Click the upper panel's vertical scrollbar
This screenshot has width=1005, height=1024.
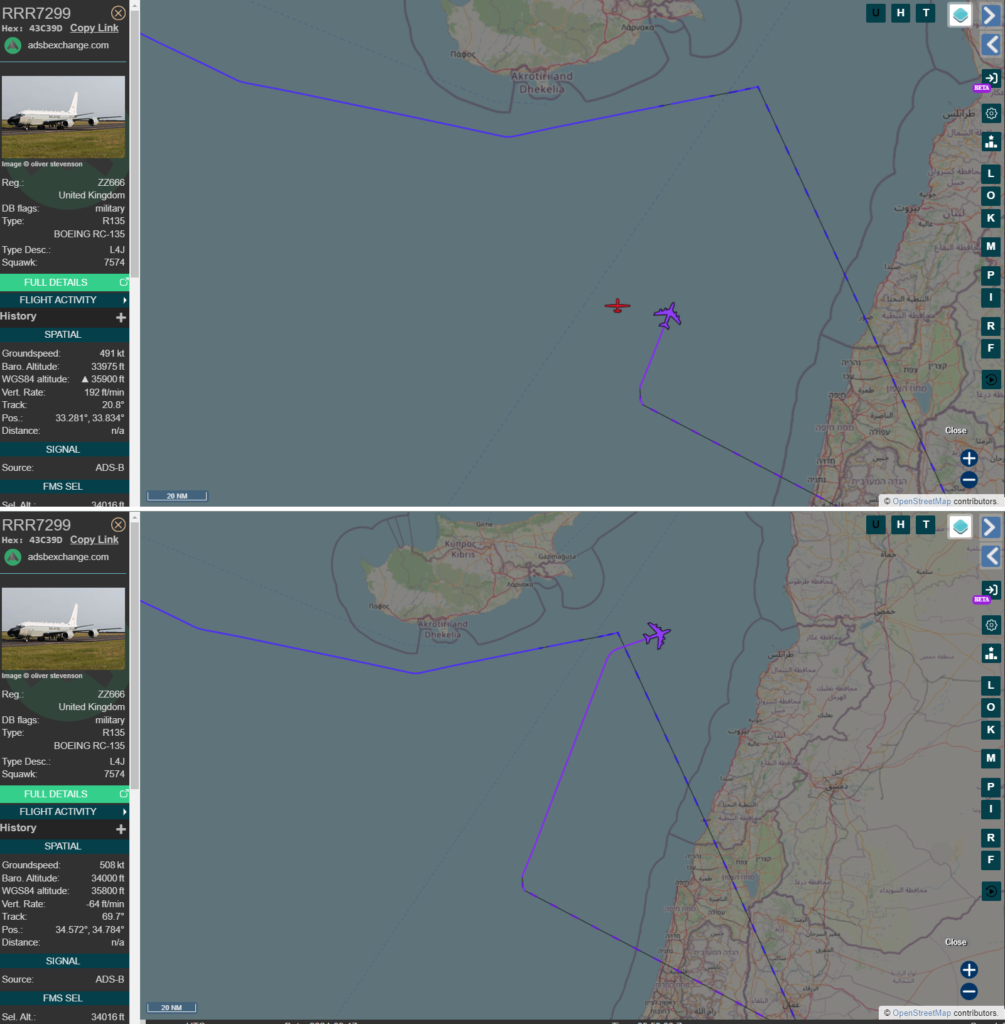(x=135, y=144)
